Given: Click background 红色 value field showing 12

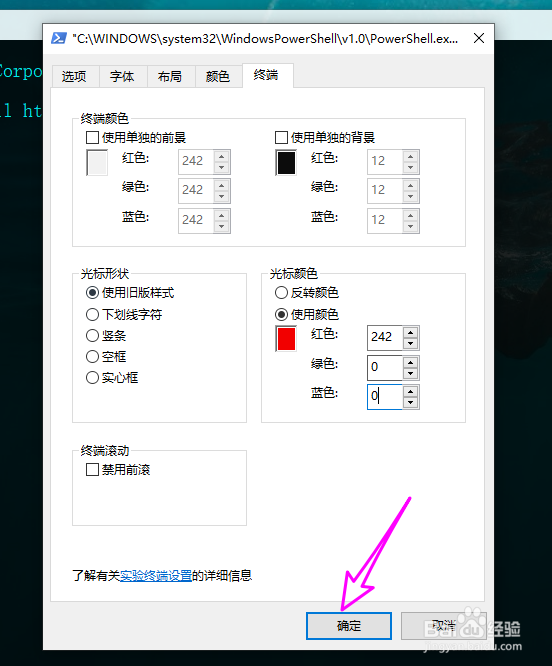Looking at the screenshot, I should [x=385, y=161].
